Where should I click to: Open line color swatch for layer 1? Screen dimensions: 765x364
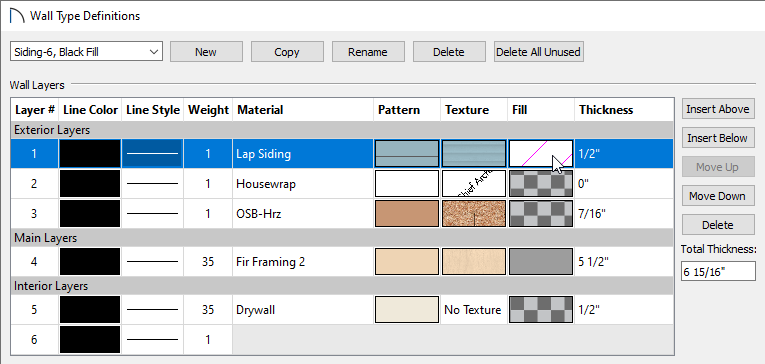pos(90,154)
